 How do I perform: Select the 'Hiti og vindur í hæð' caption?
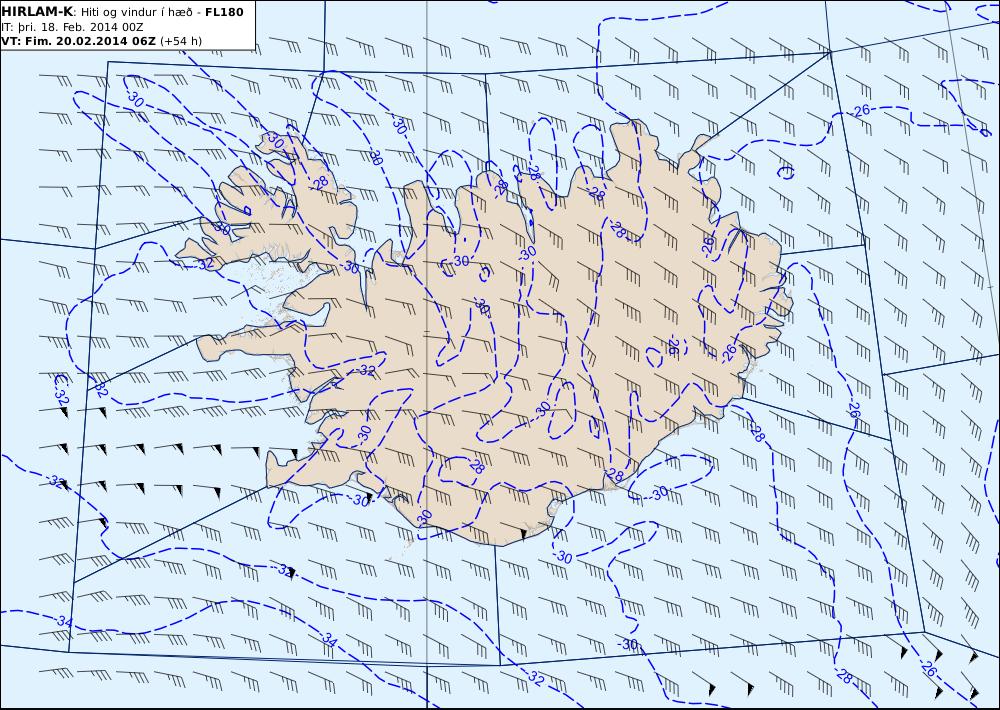(137, 12)
